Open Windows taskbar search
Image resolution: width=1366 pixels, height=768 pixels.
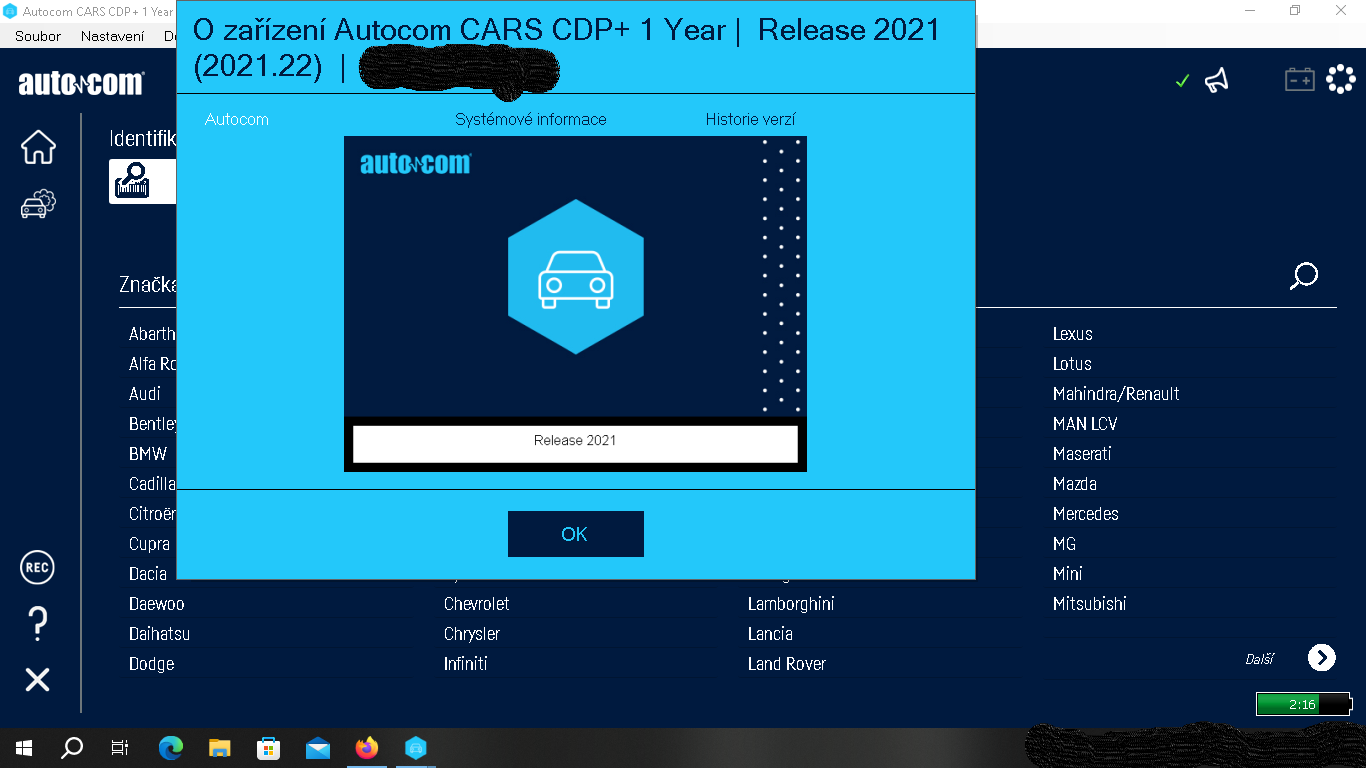[x=72, y=747]
